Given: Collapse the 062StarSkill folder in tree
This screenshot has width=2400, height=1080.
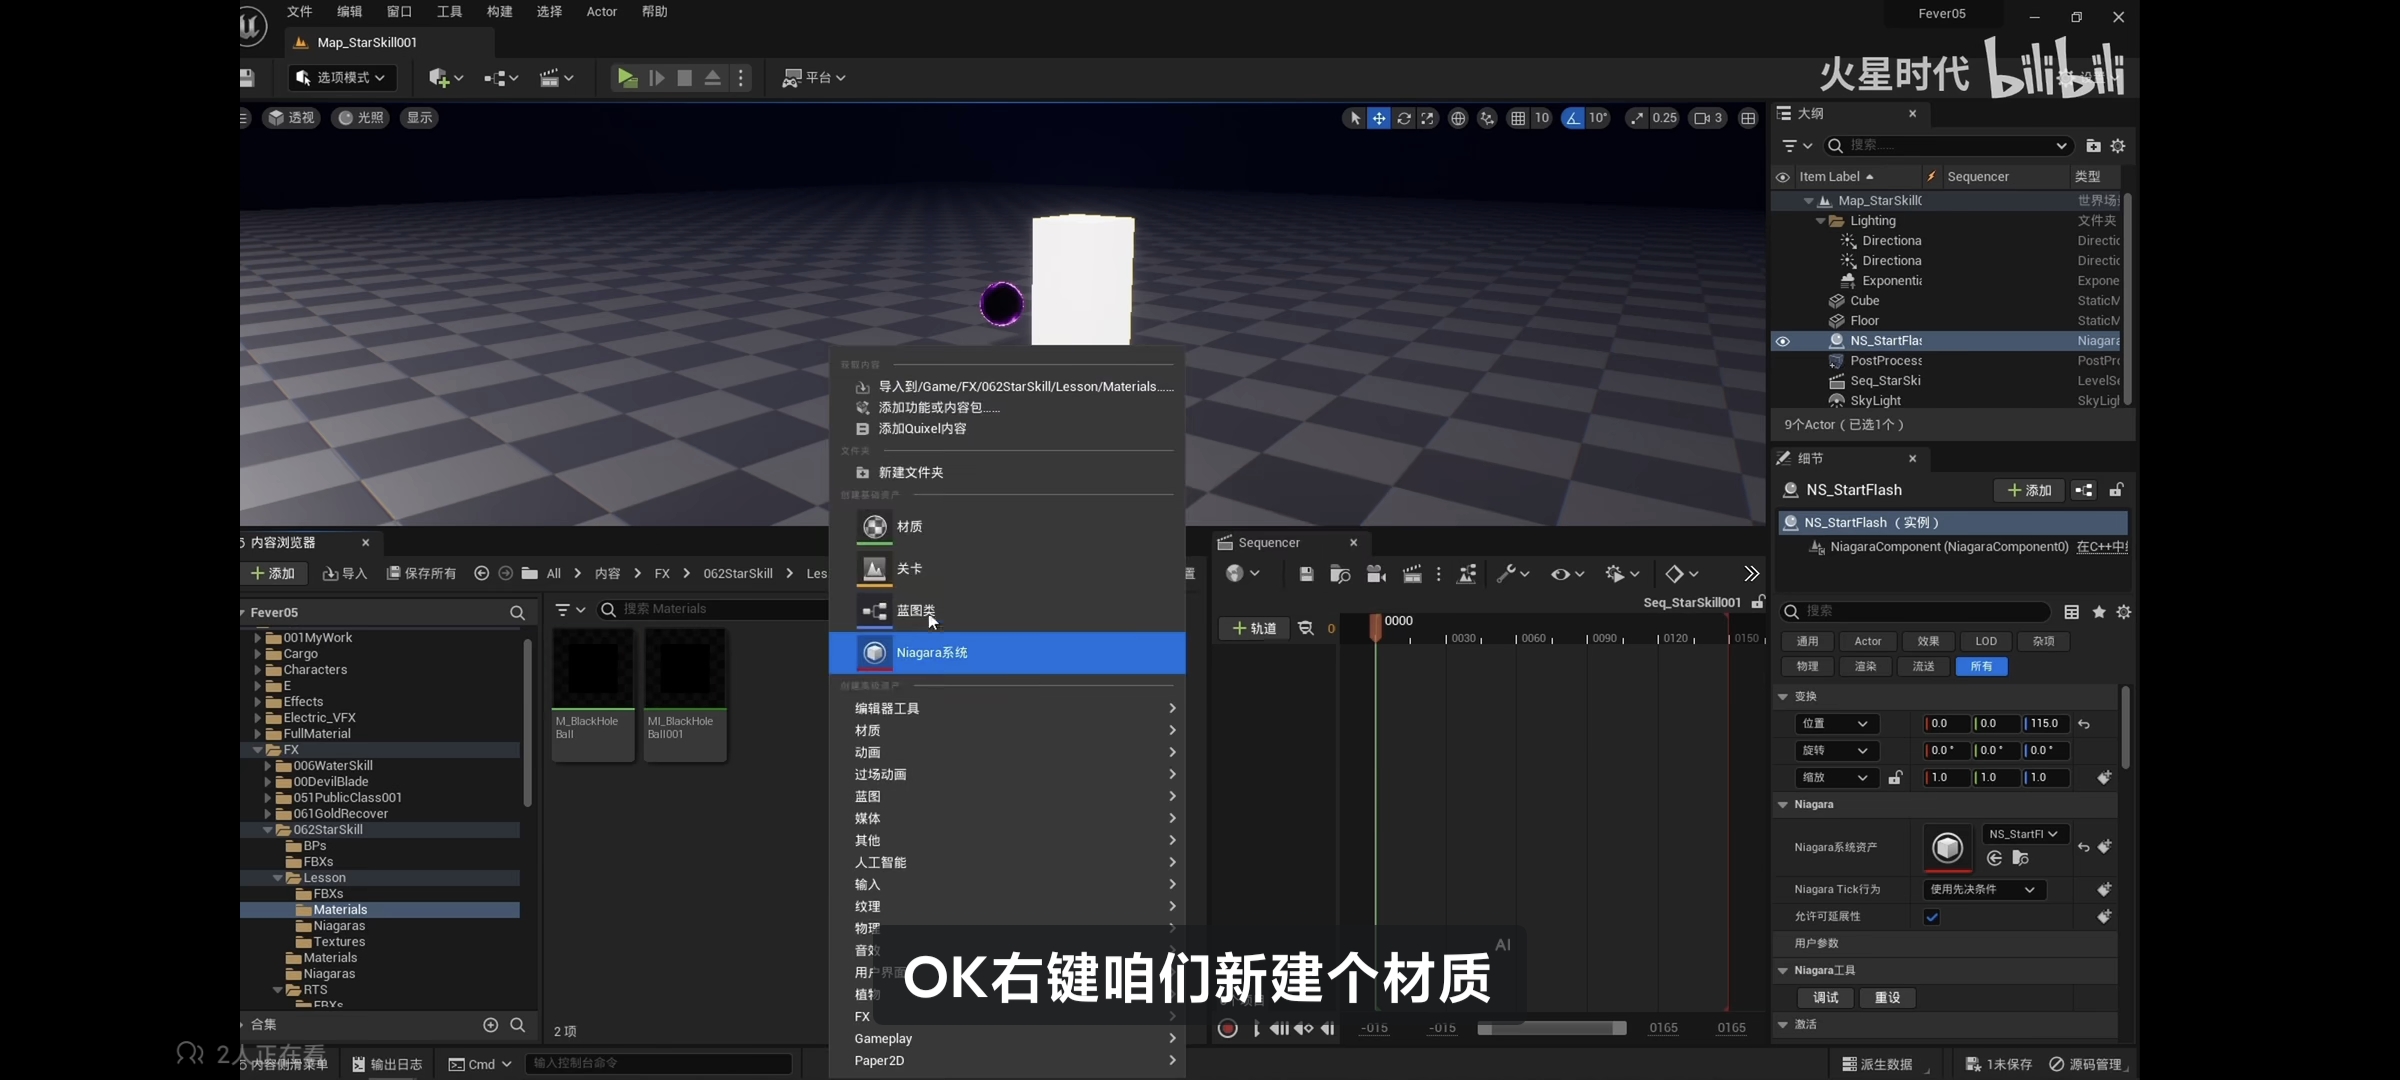Looking at the screenshot, I should [268, 830].
